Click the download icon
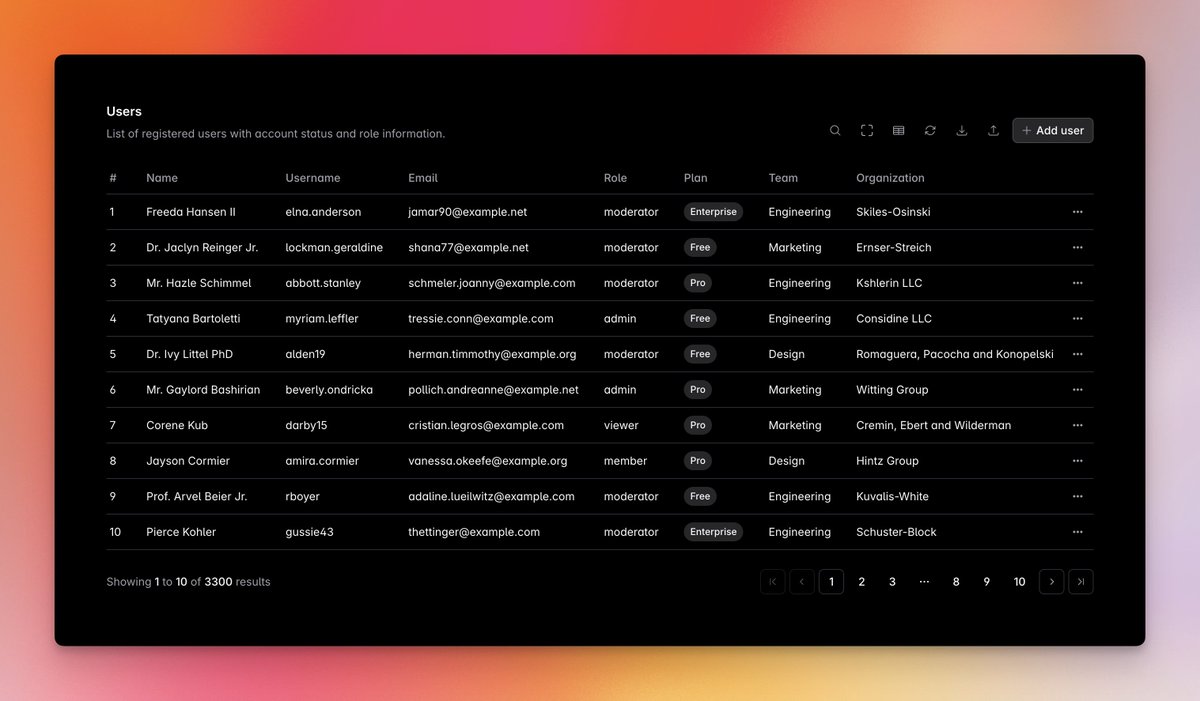The width and height of the screenshot is (1200, 701). (962, 131)
